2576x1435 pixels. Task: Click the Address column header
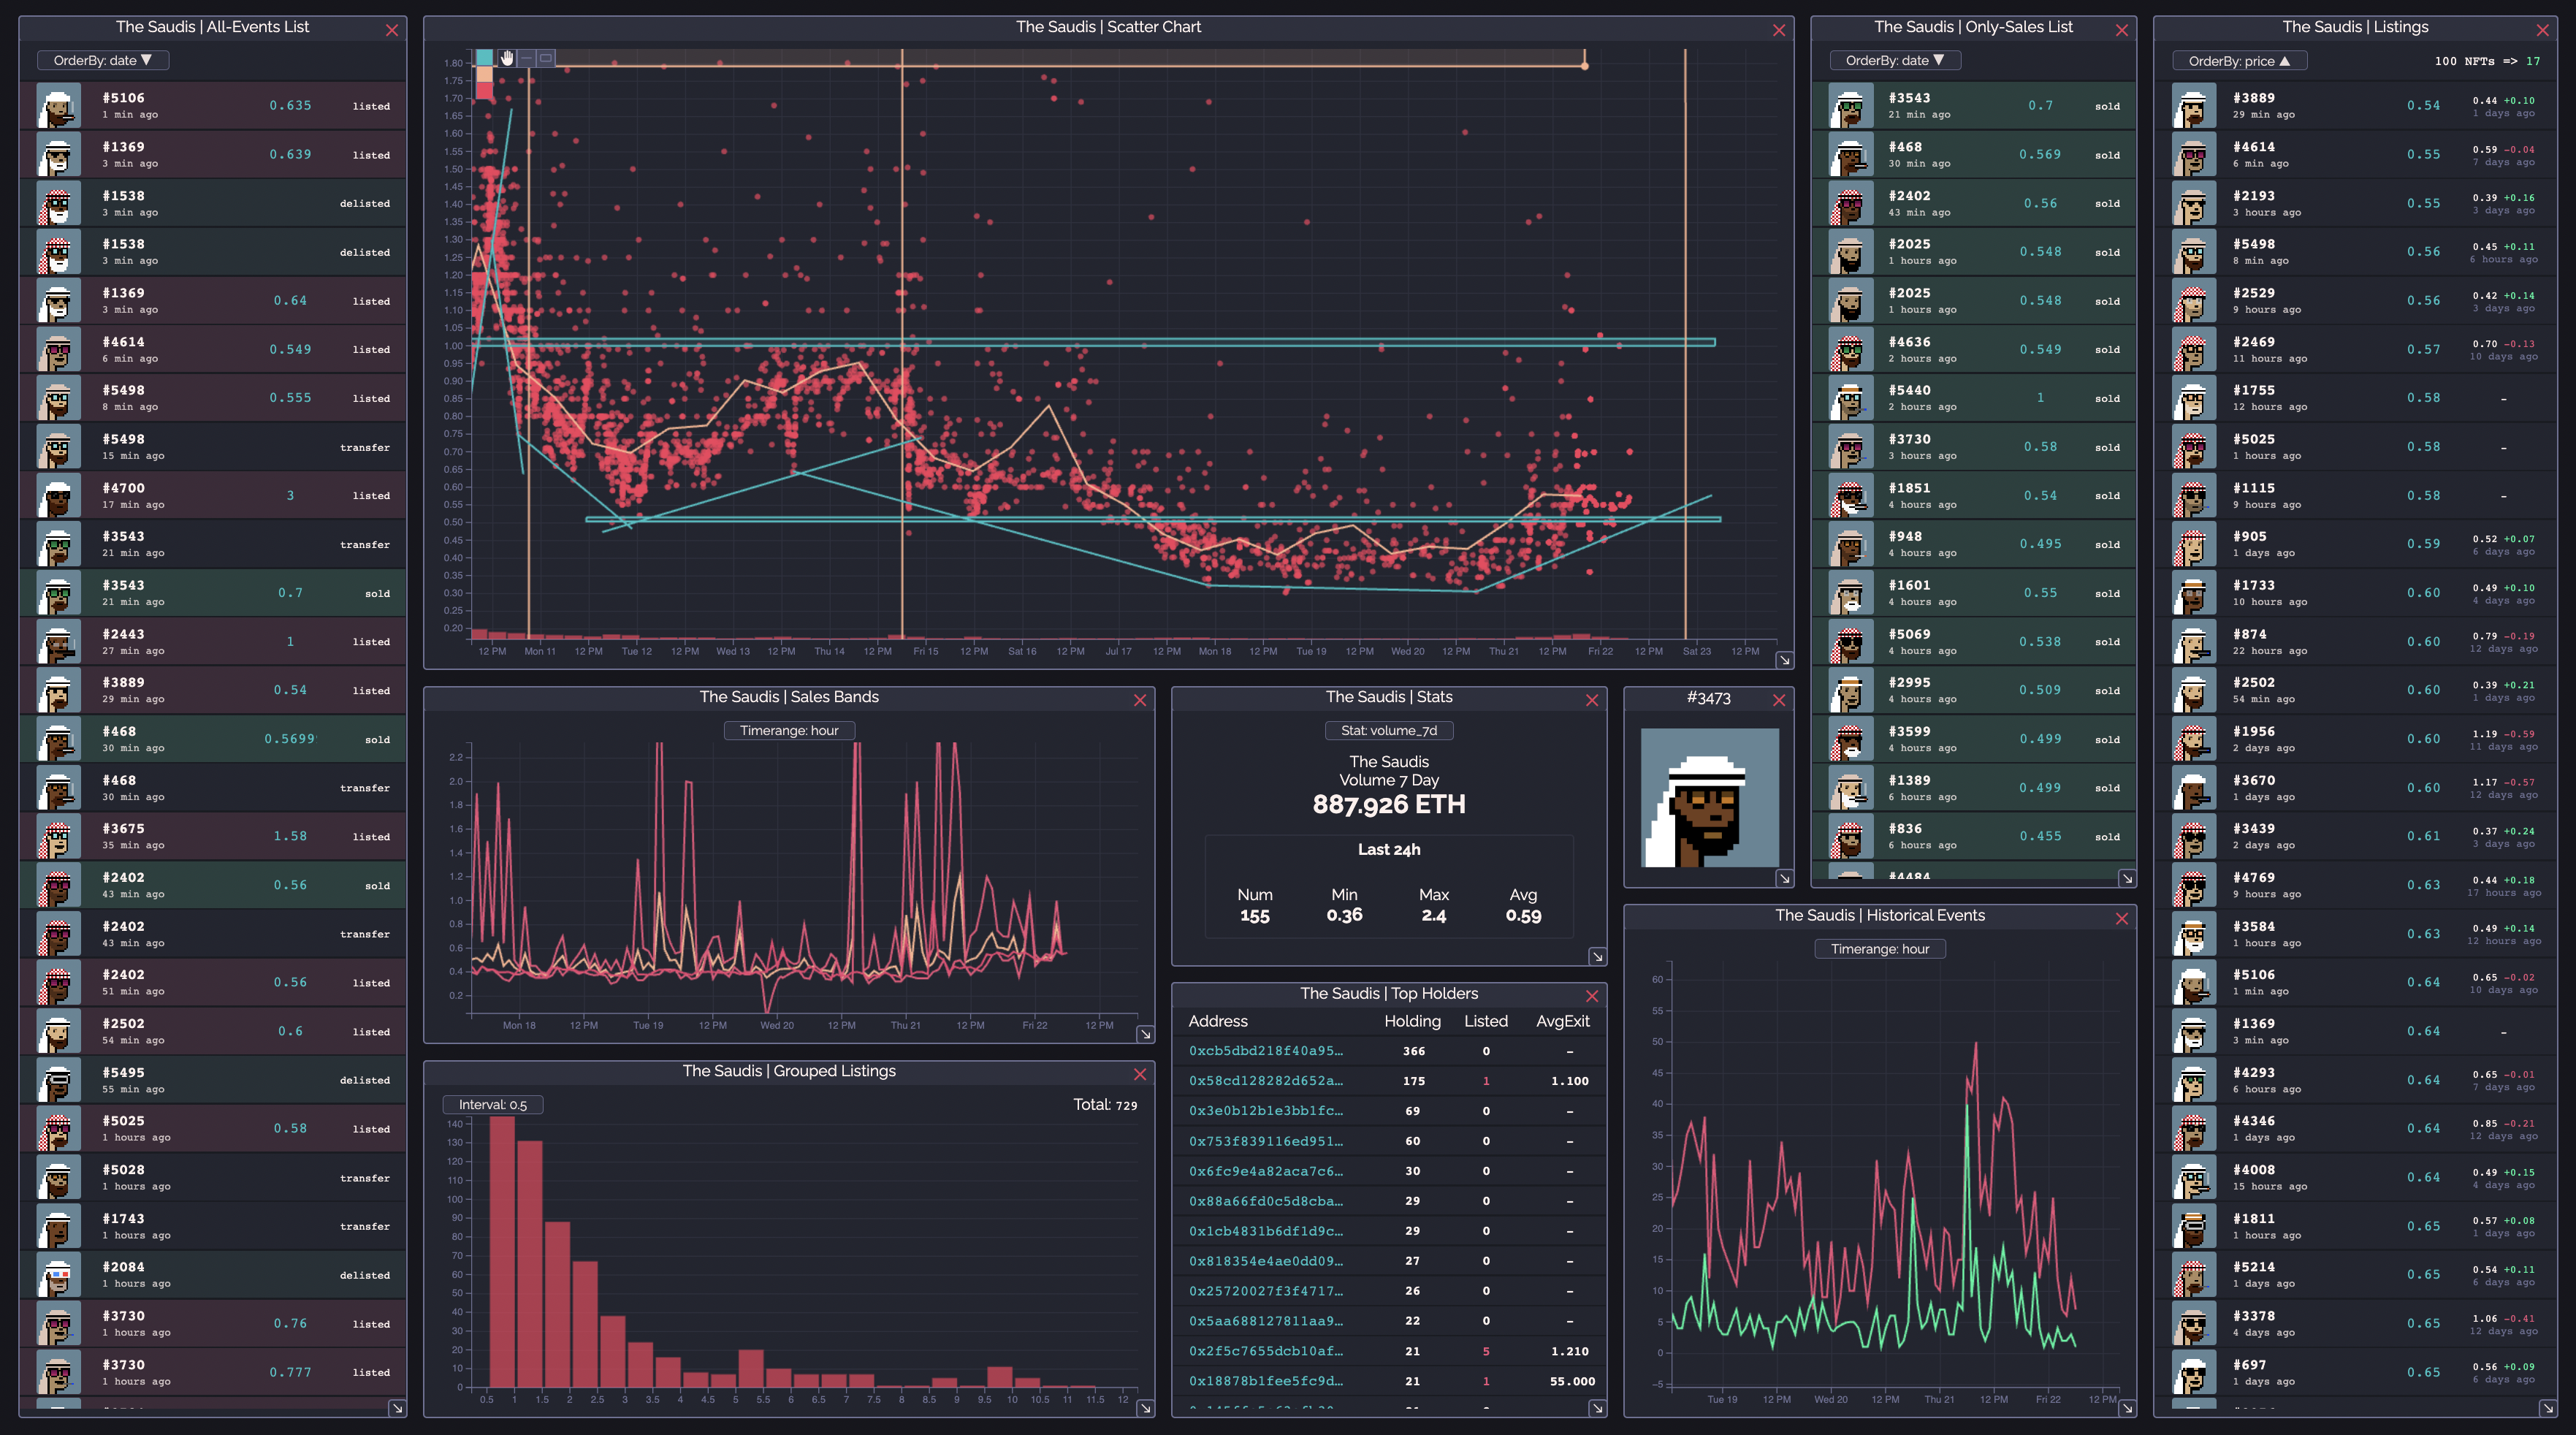click(x=1218, y=1021)
